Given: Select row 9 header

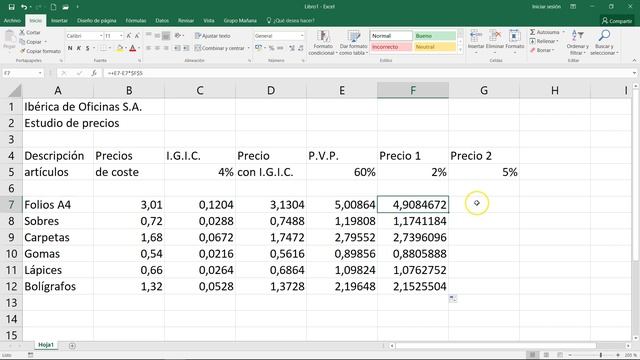Looking at the screenshot, I should [11, 237].
